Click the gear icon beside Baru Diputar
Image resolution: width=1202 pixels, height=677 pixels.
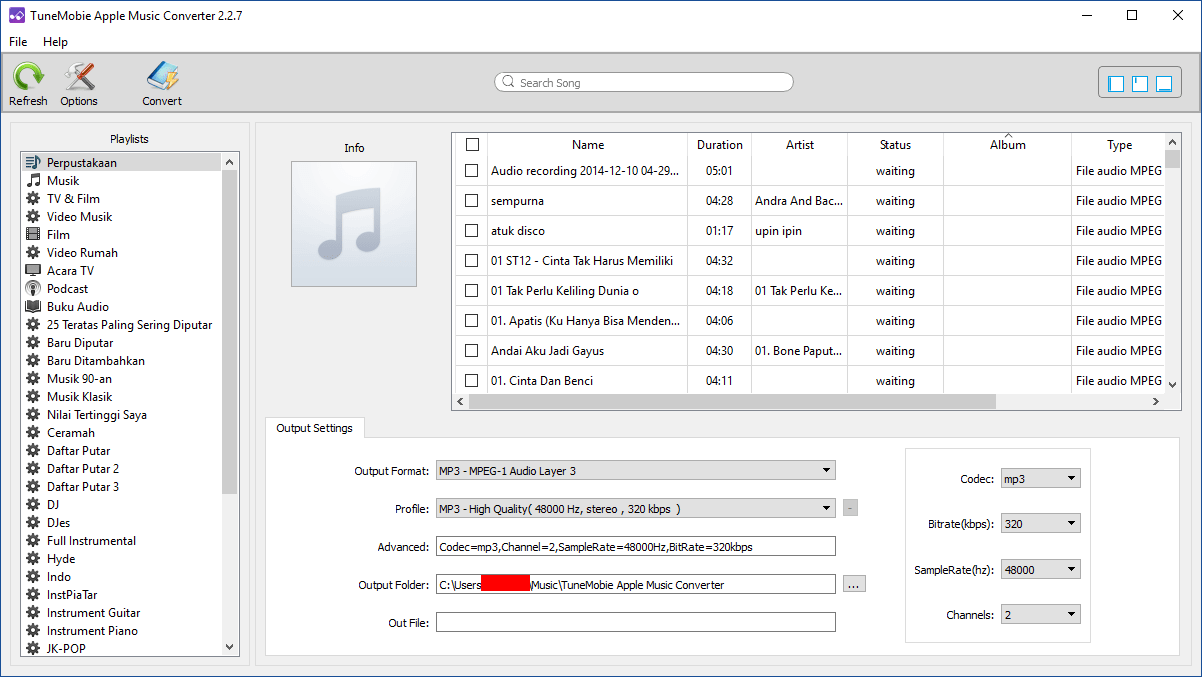(33, 342)
